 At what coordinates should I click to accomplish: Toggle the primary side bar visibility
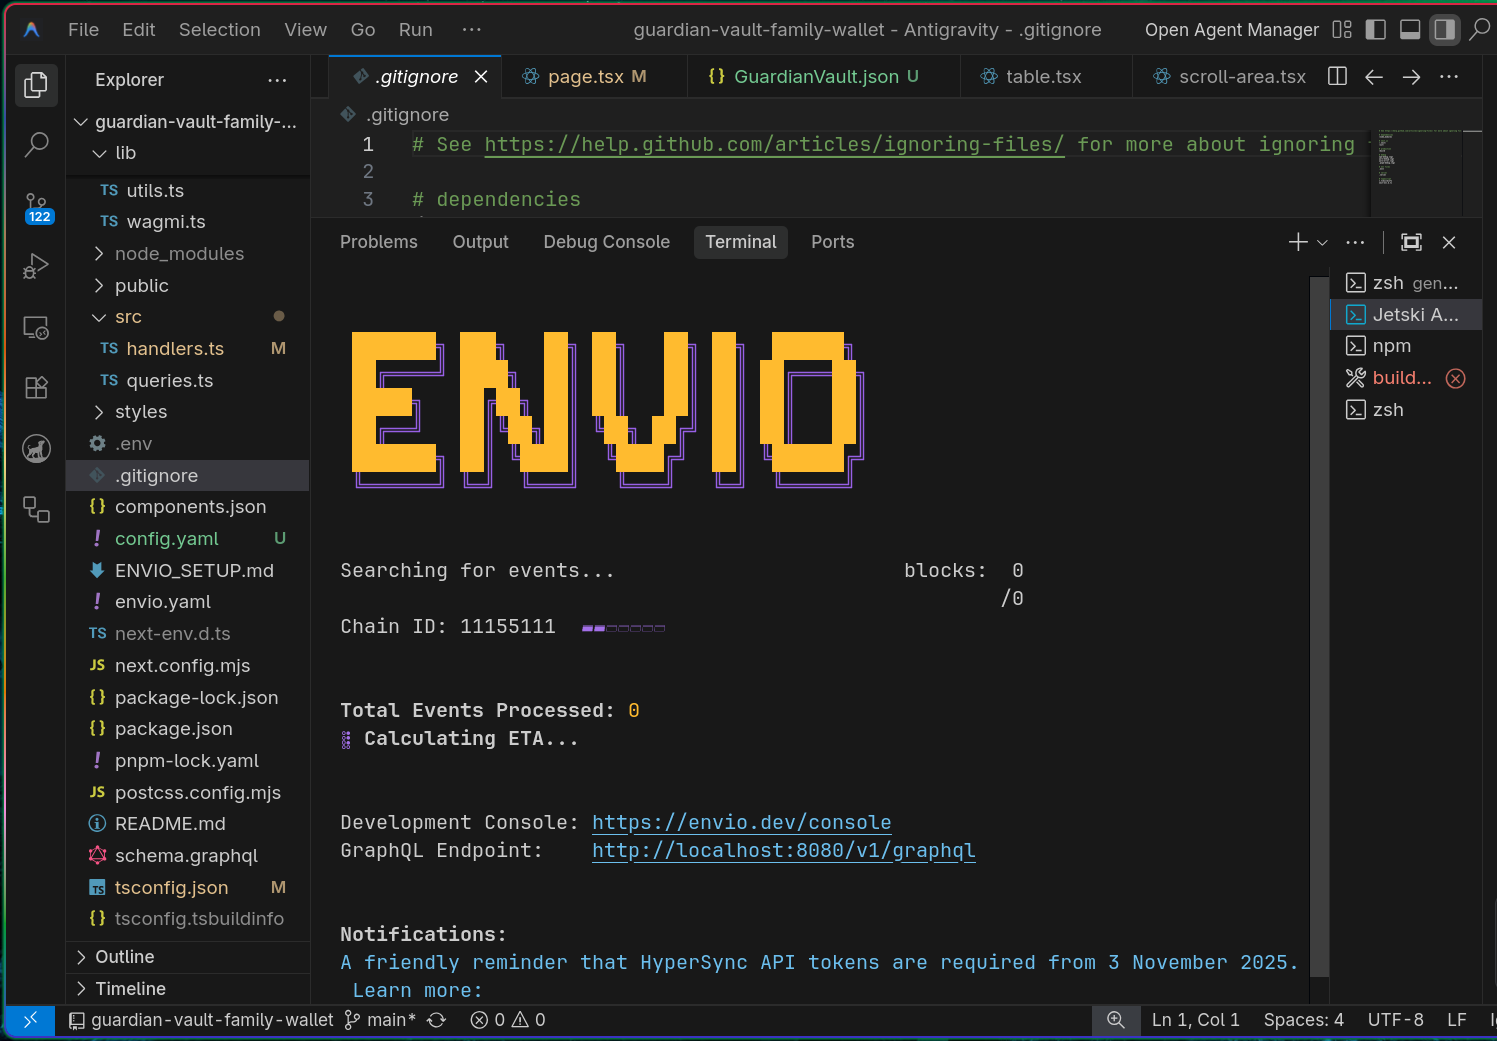click(x=1376, y=30)
